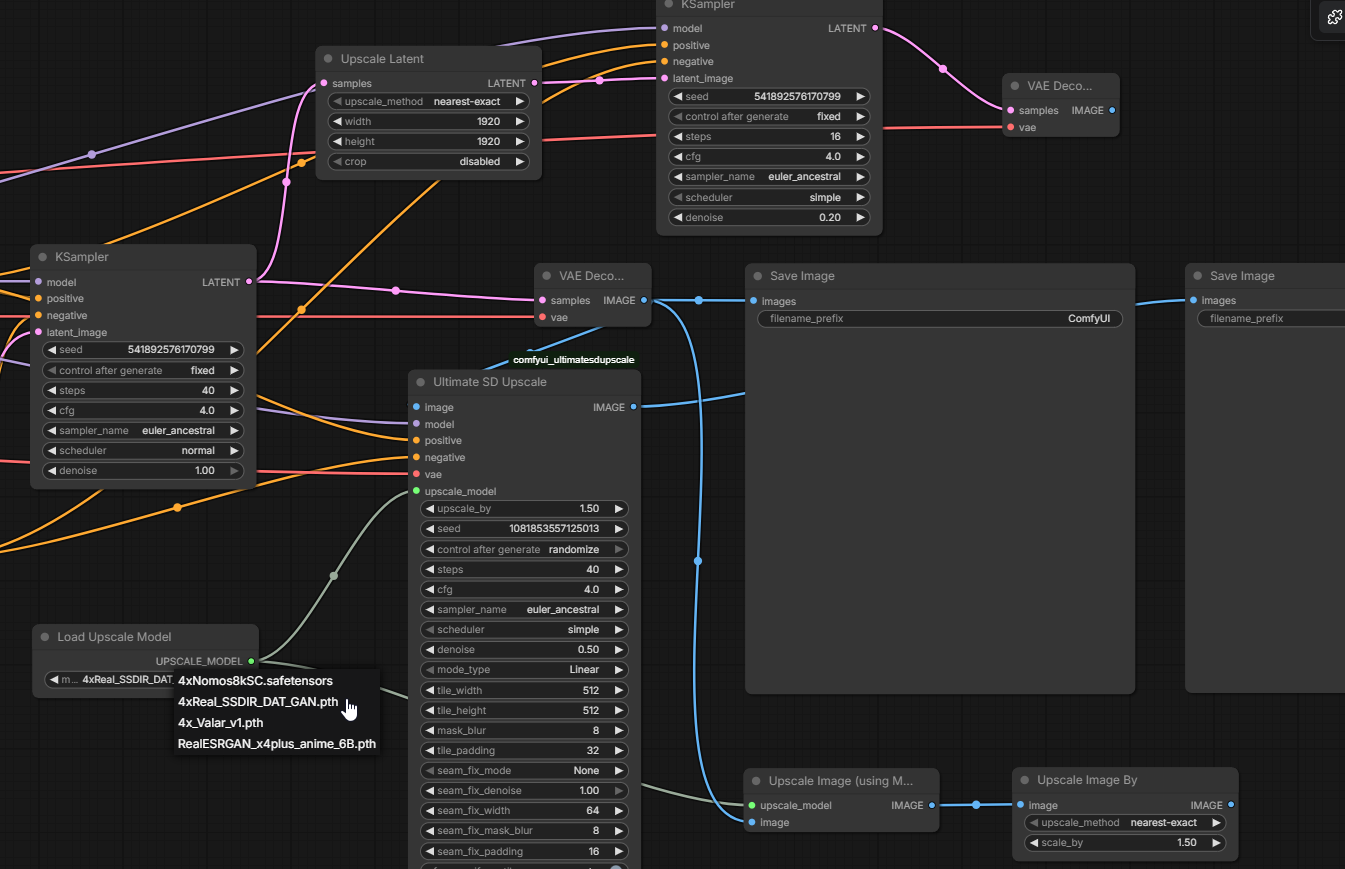Click the filename_prefix ComfyUI text field

[x=940, y=319]
